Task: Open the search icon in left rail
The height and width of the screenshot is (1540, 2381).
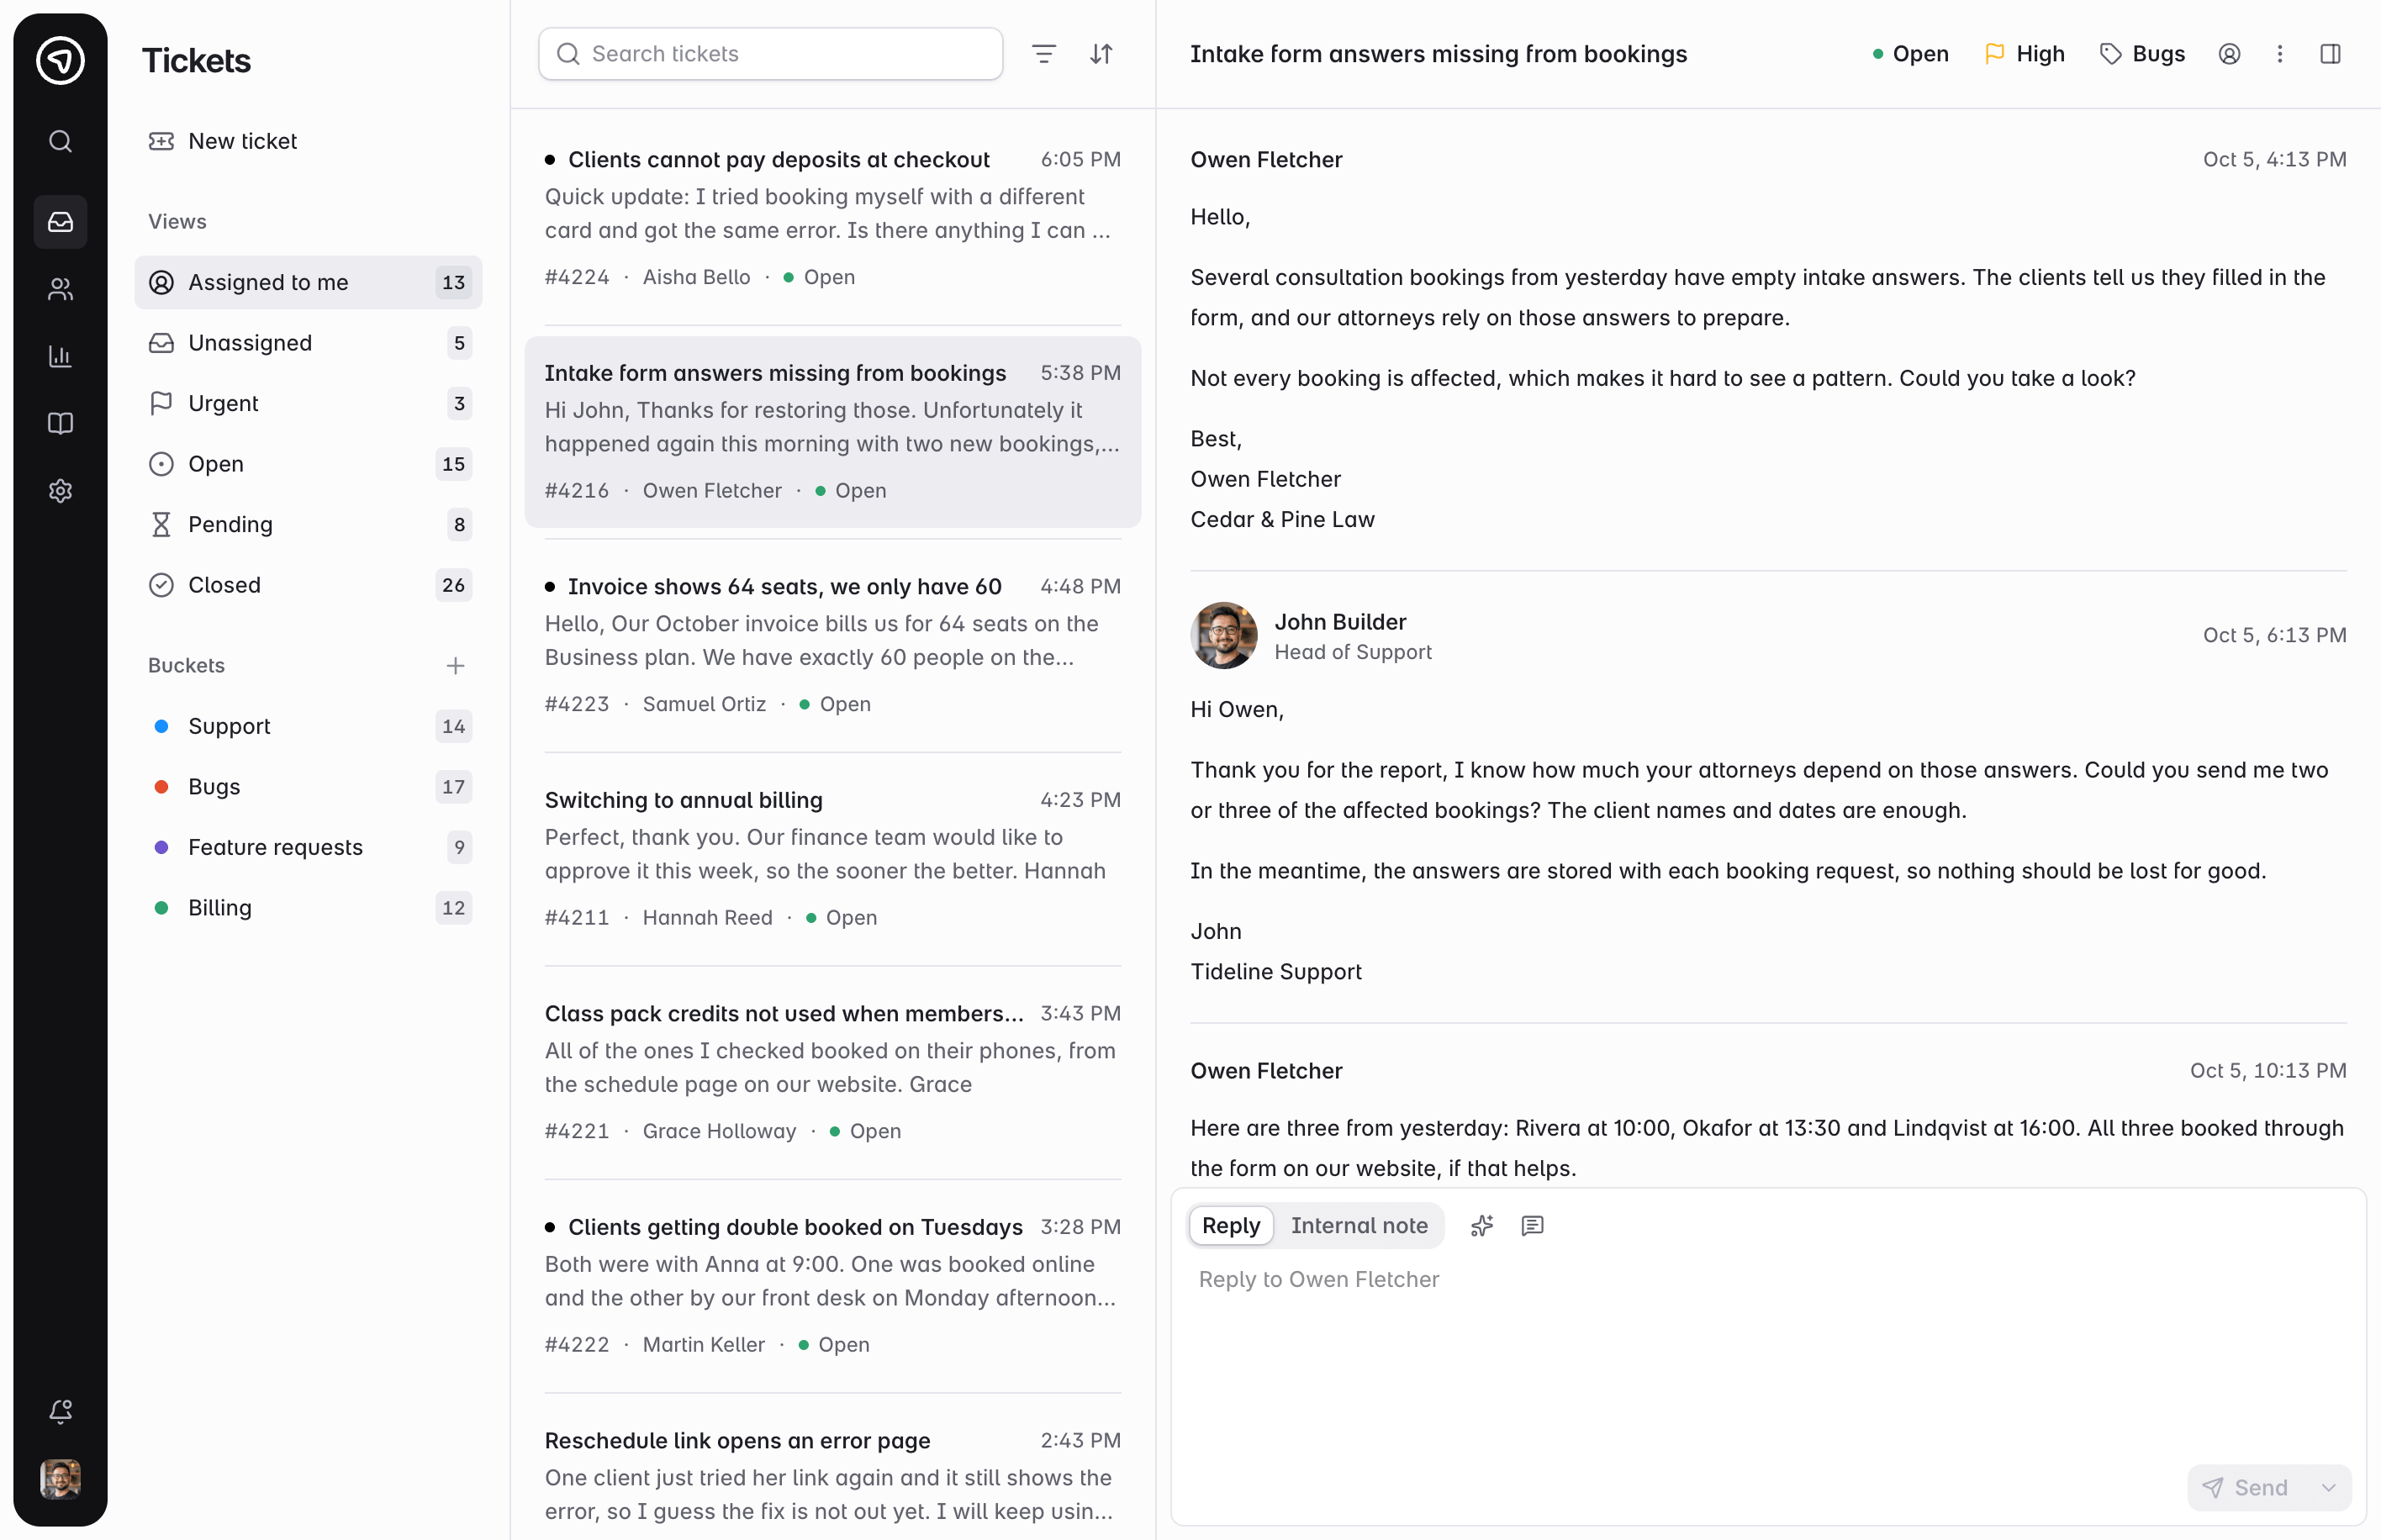Action: (x=60, y=141)
